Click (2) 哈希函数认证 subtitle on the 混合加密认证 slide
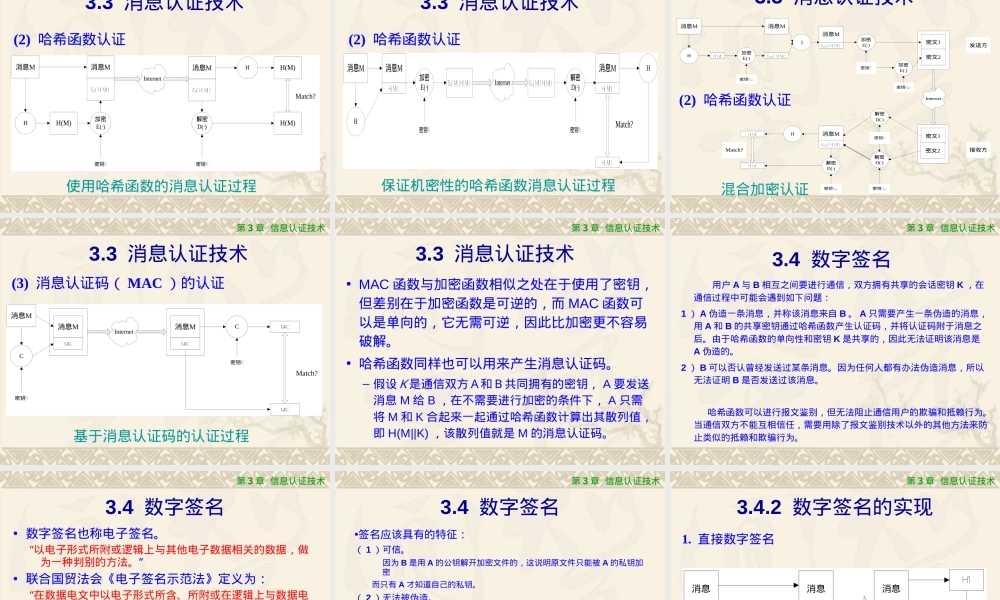1000x600 pixels. coord(735,100)
